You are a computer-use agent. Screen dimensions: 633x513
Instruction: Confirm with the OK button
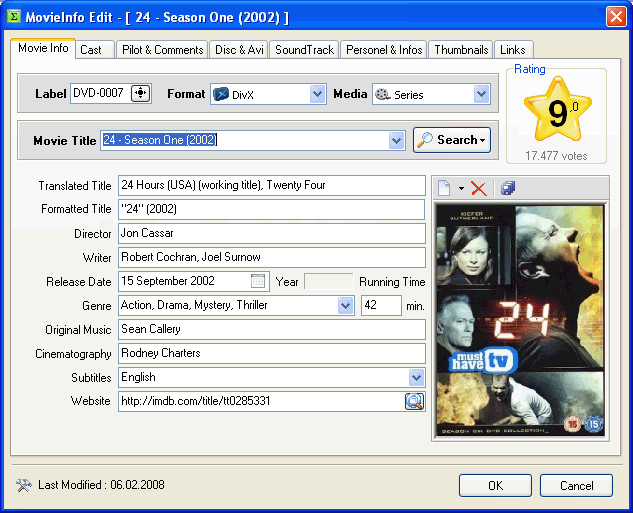pyautogui.click(x=495, y=485)
